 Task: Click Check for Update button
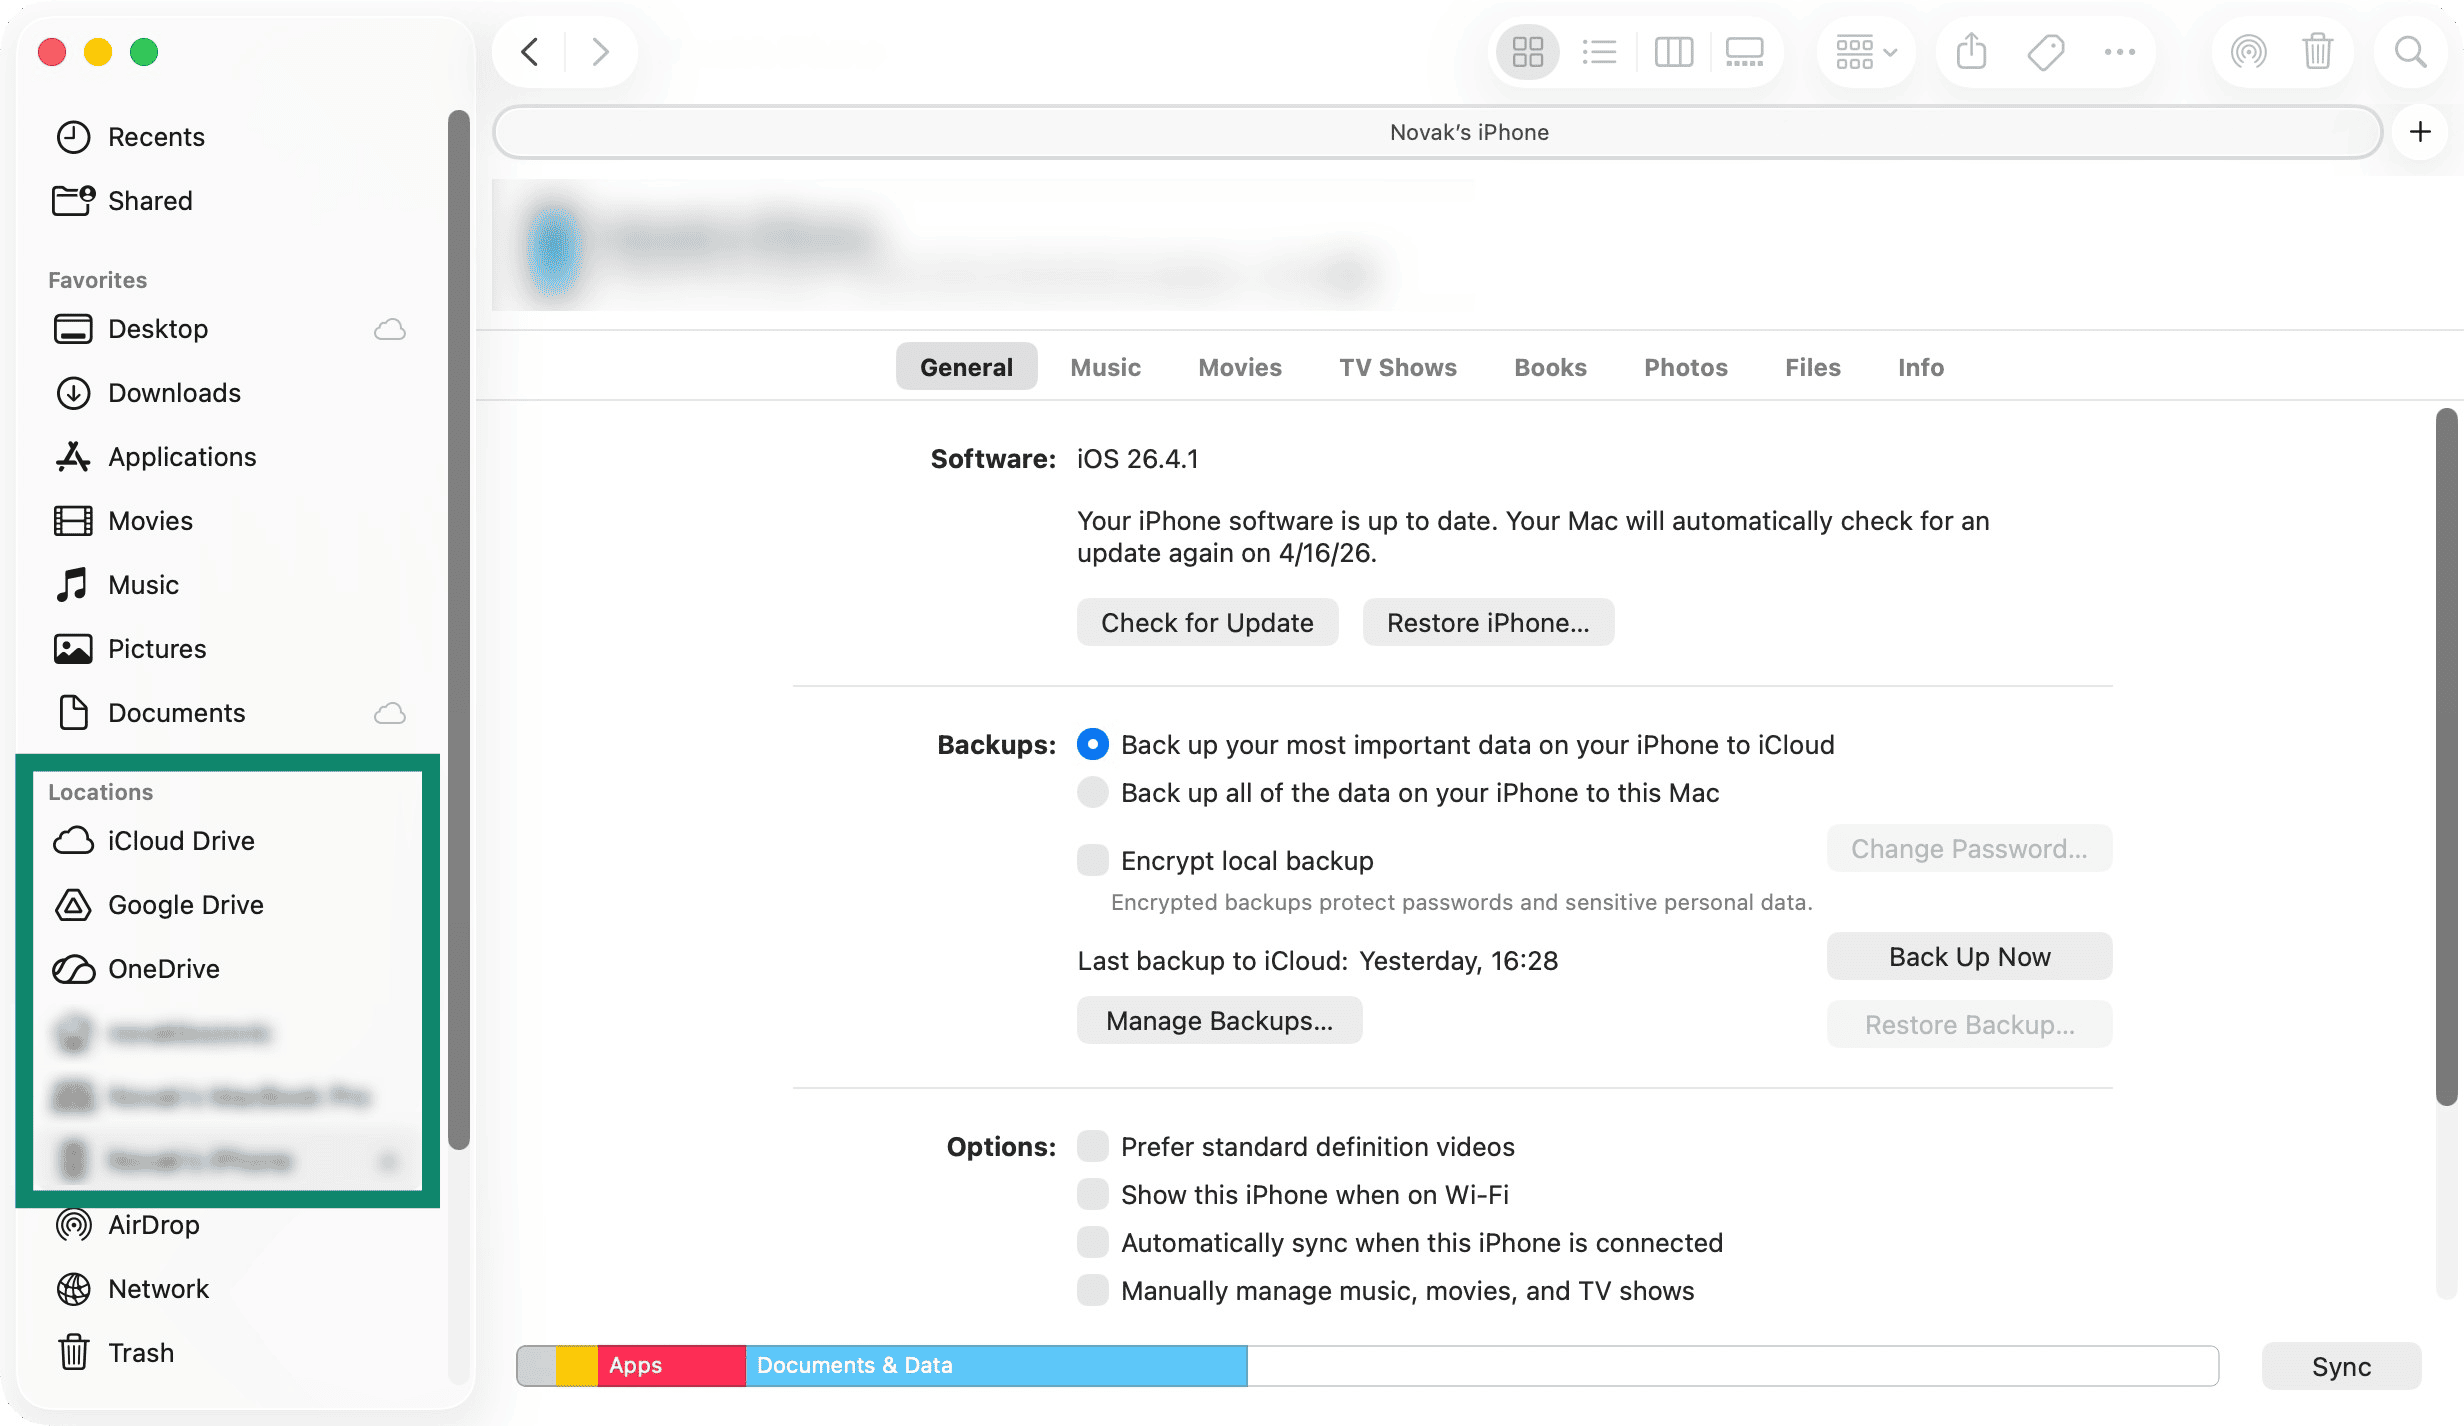[x=1207, y=623]
